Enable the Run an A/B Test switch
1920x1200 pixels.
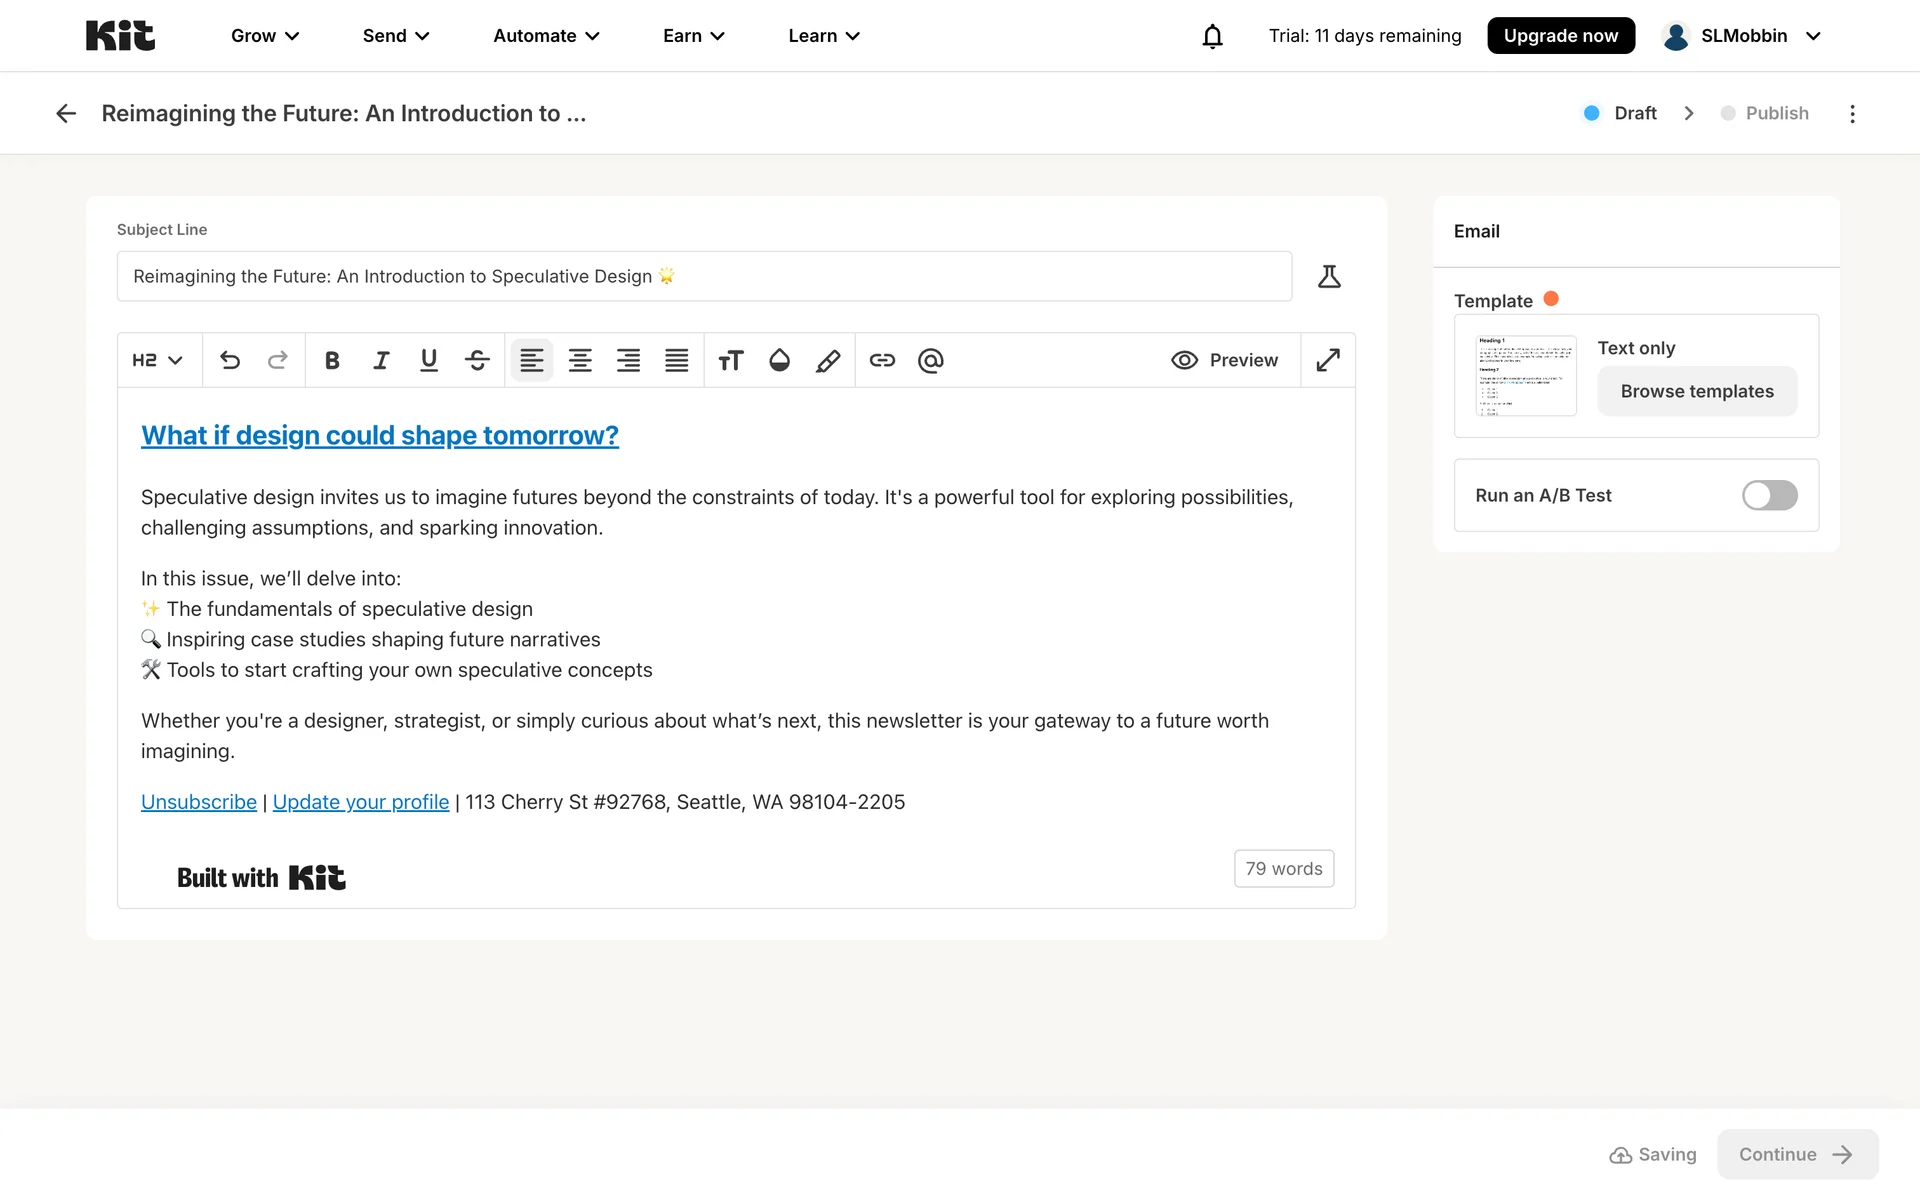(1769, 495)
